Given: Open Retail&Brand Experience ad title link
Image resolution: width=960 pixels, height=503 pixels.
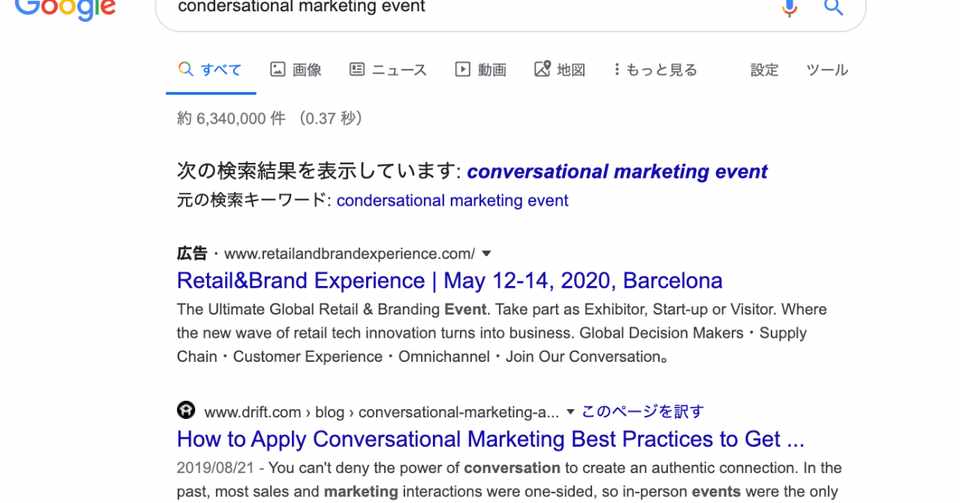Looking at the screenshot, I should 449,281.
